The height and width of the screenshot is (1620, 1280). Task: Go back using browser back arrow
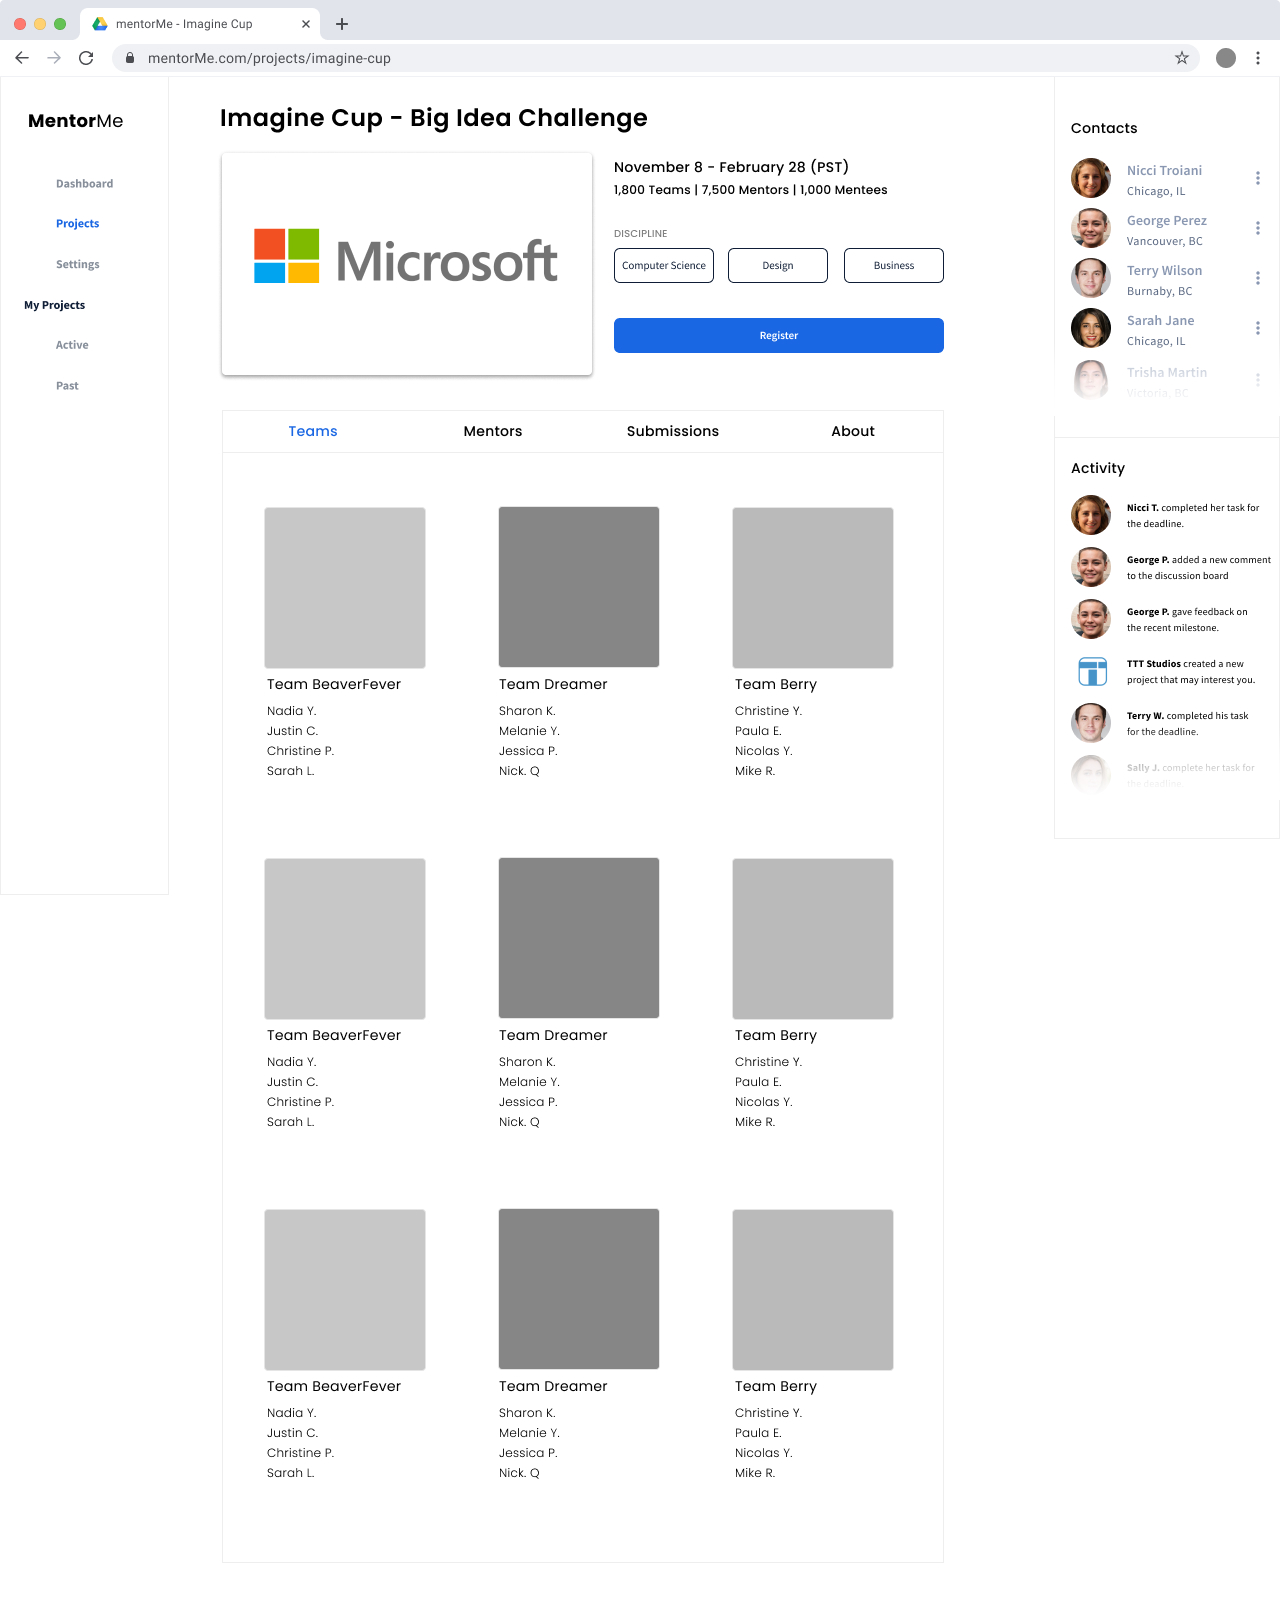22,58
